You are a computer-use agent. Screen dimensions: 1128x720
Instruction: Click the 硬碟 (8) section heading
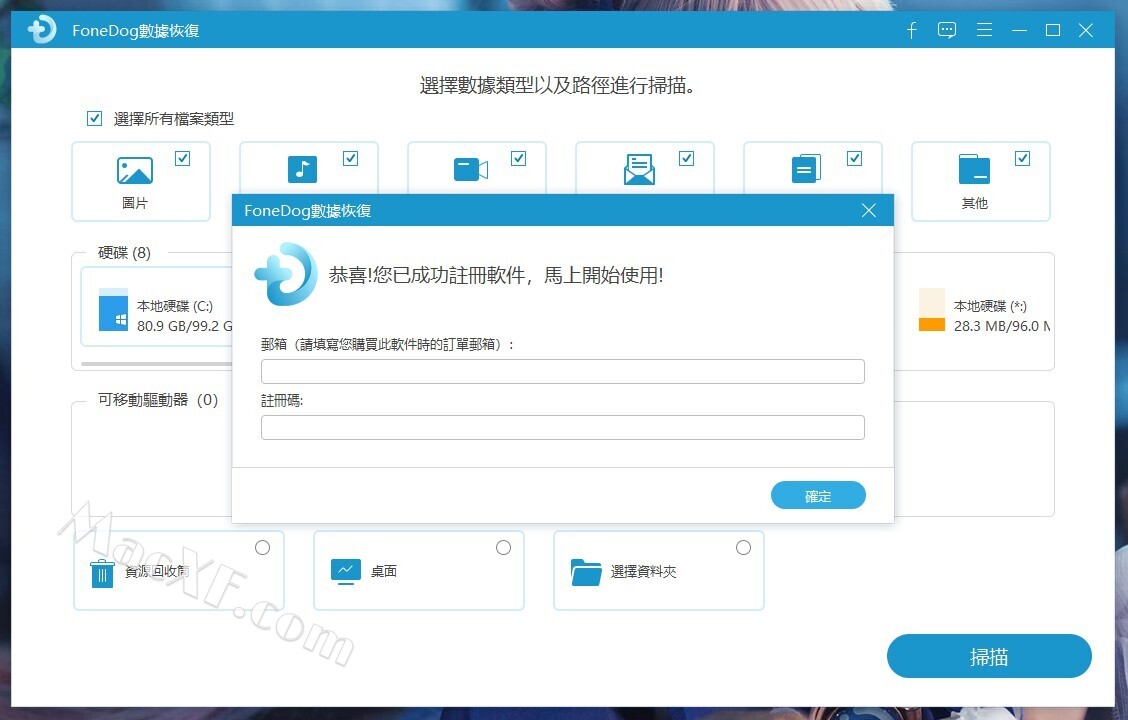124,252
